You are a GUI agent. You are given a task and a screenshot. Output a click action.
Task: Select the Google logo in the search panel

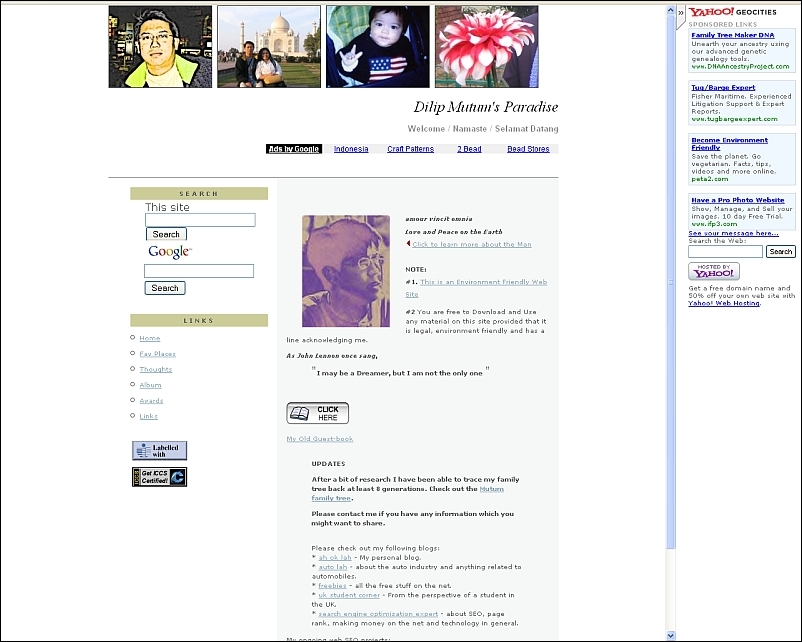tap(168, 251)
